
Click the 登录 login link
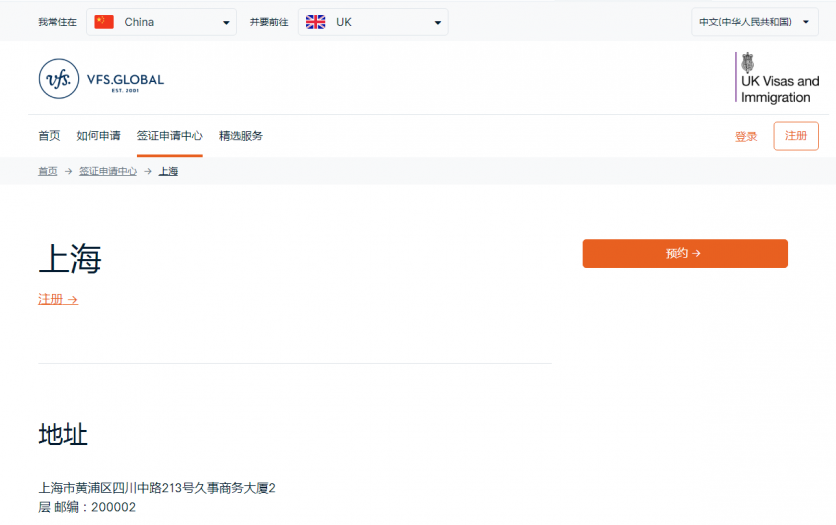[746, 136]
